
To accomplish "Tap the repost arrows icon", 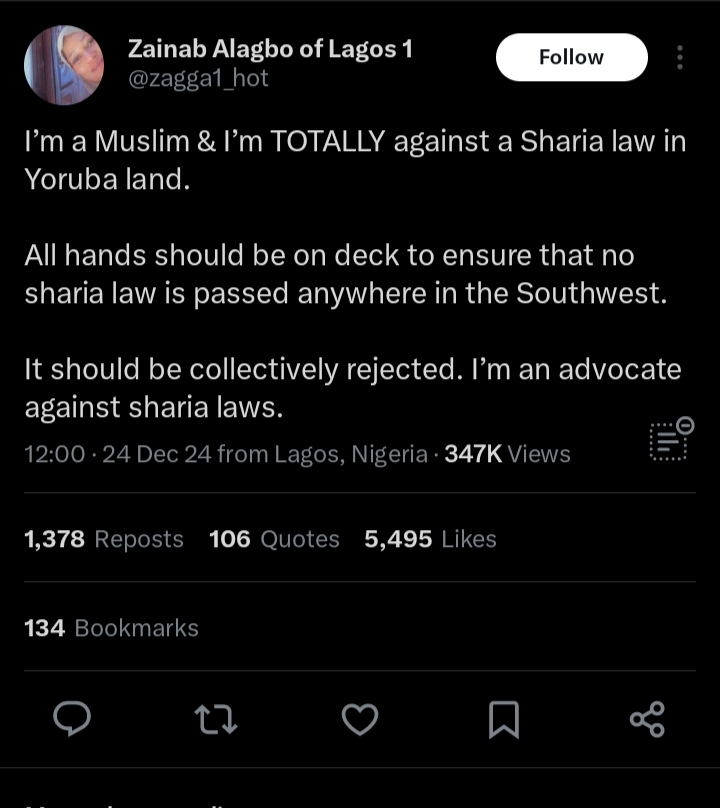I will pos(216,719).
